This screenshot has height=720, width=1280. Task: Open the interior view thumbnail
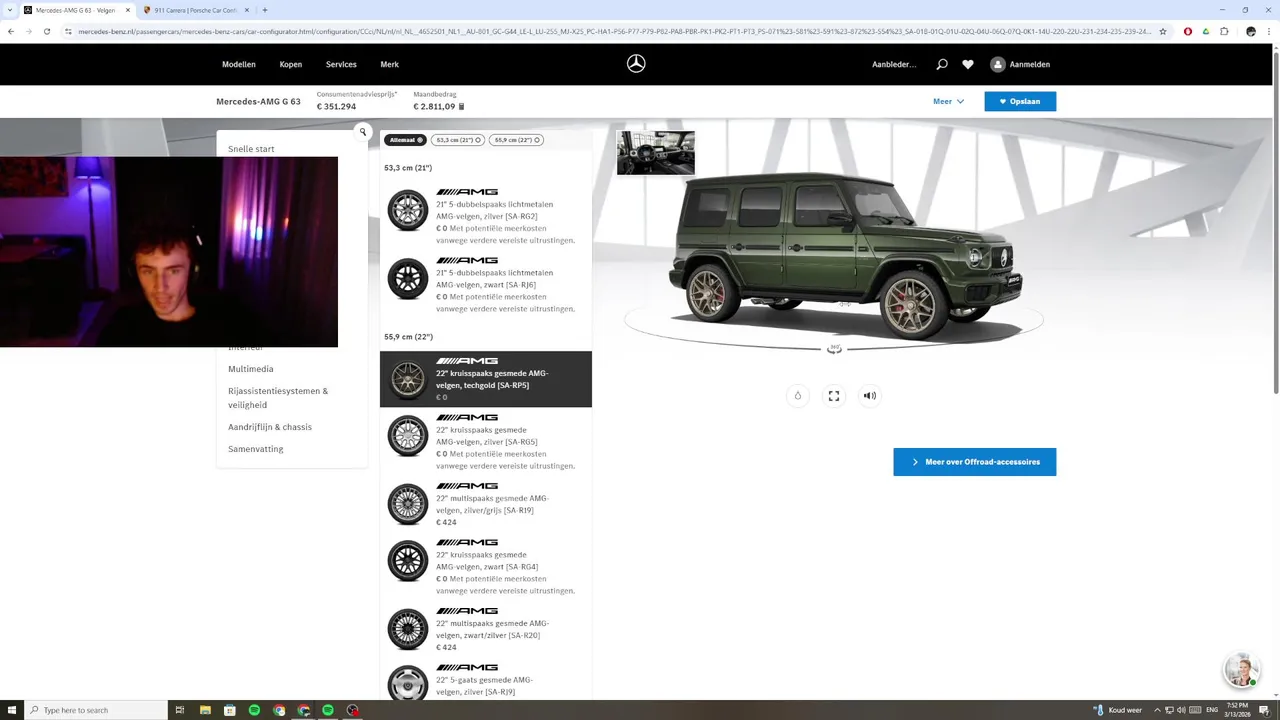(x=656, y=152)
